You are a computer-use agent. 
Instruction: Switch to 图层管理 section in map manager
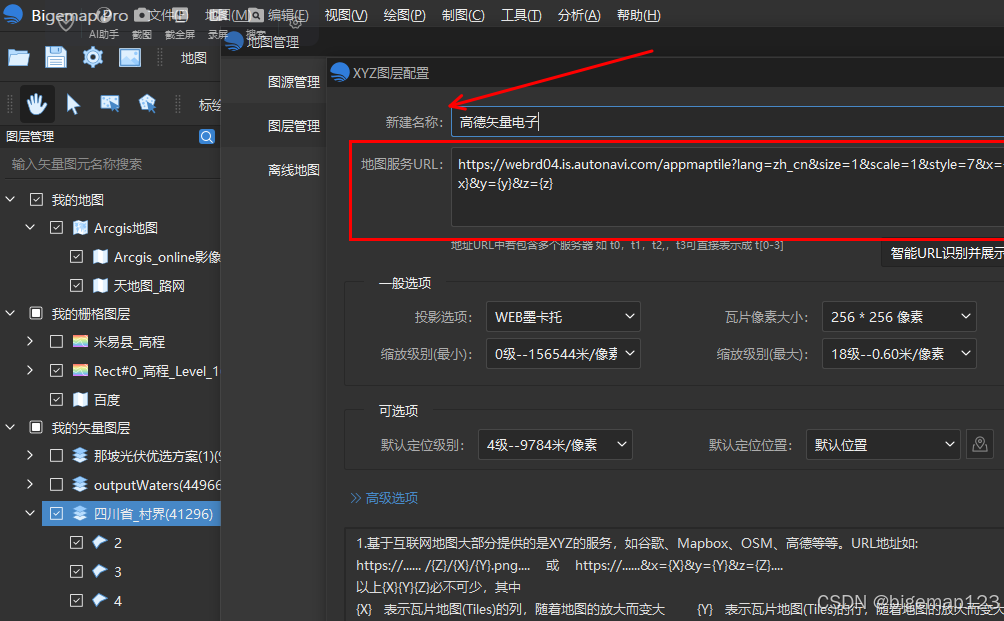[293, 126]
